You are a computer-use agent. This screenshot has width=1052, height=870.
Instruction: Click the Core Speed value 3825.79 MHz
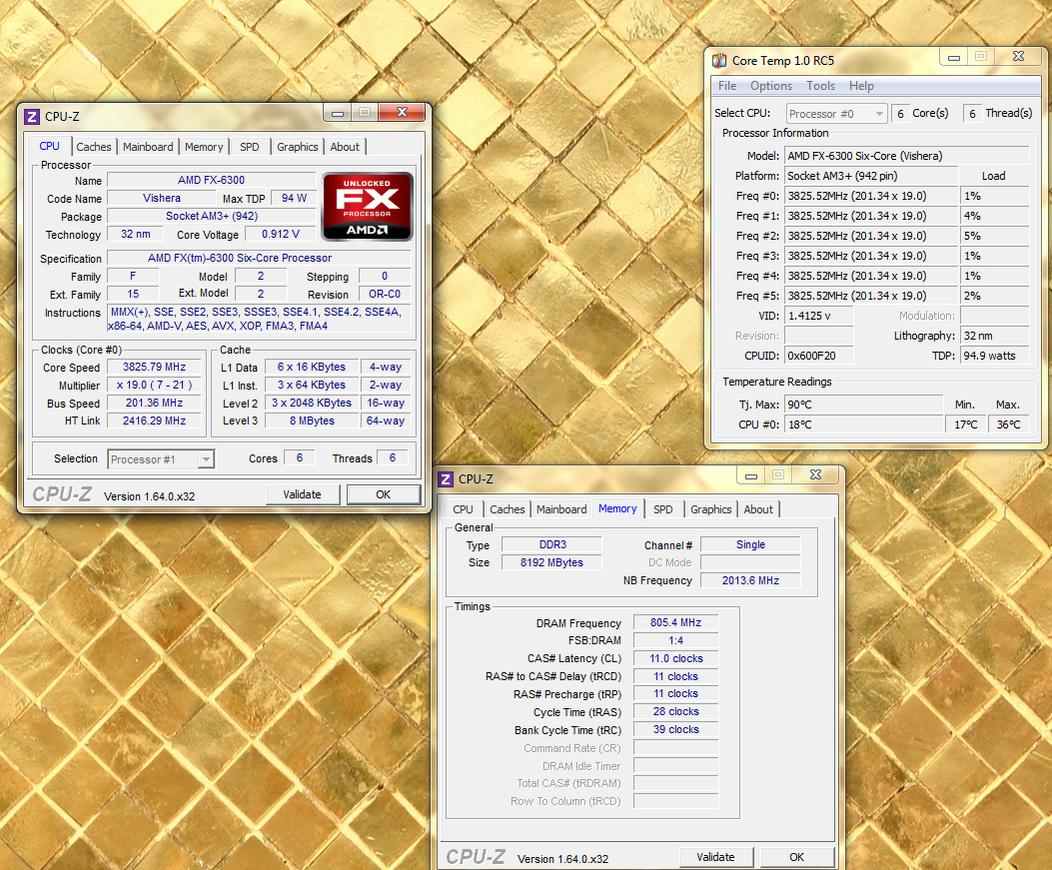coord(154,367)
